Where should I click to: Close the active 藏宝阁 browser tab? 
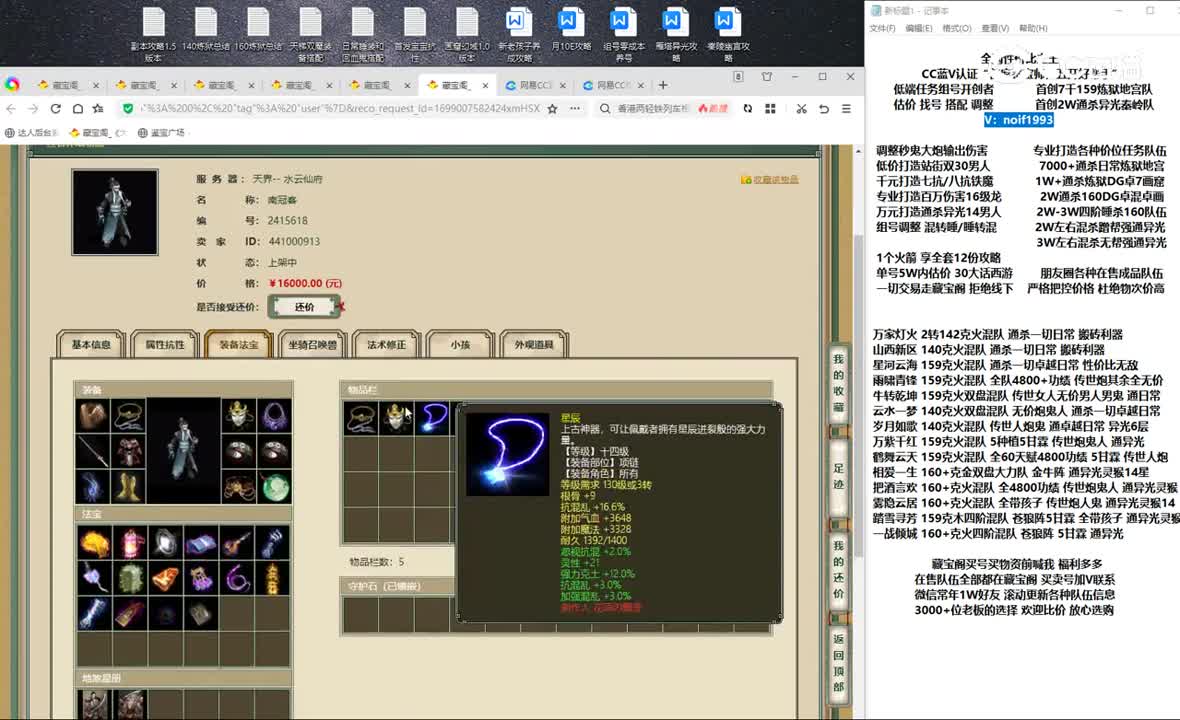pyautogui.click(x=485, y=85)
